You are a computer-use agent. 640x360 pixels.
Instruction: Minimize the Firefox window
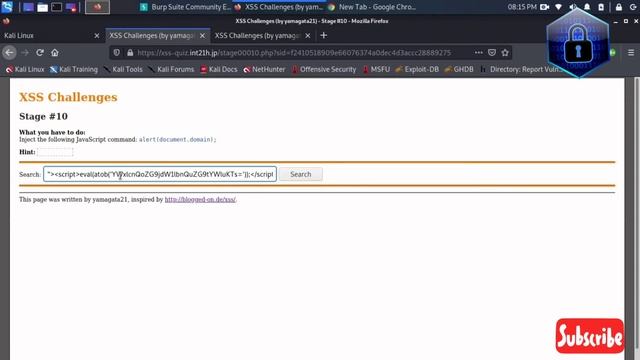coord(616,21)
